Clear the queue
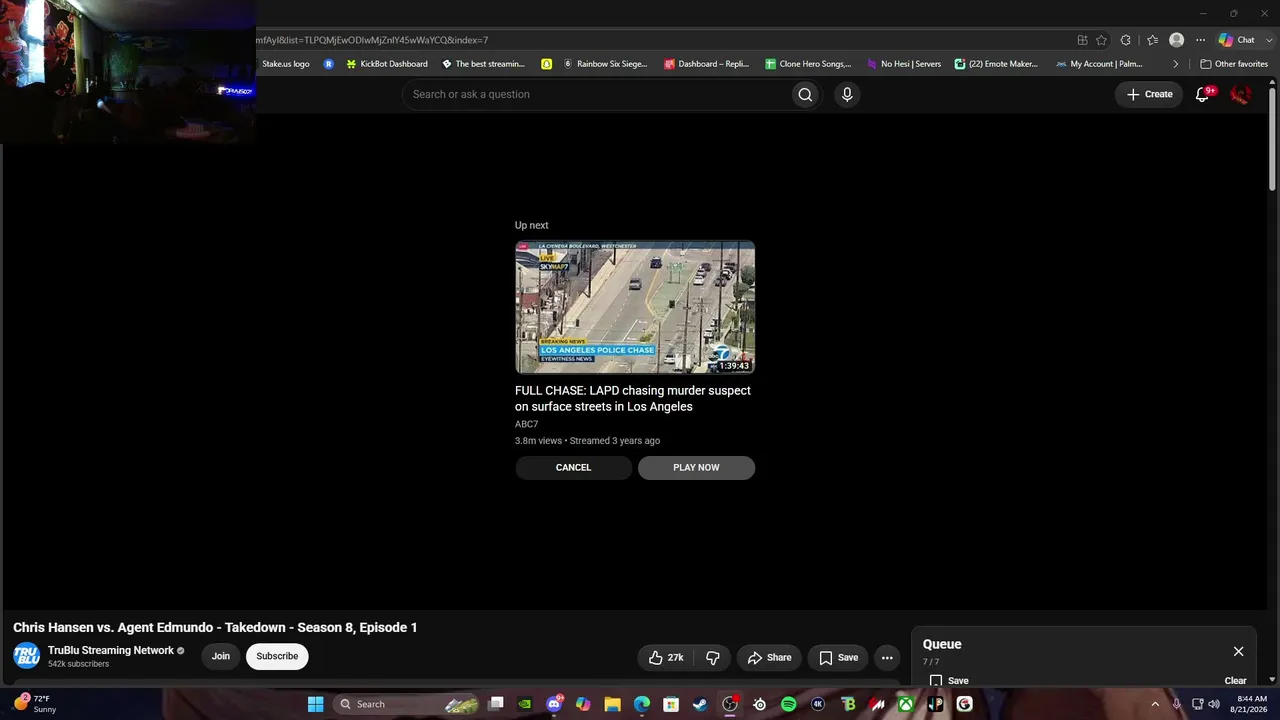The width and height of the screenshot is (1280, 720). coord(1236,681)
